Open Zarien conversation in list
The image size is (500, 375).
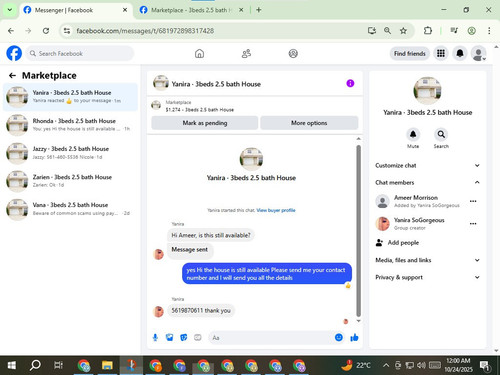pos(70,181)
